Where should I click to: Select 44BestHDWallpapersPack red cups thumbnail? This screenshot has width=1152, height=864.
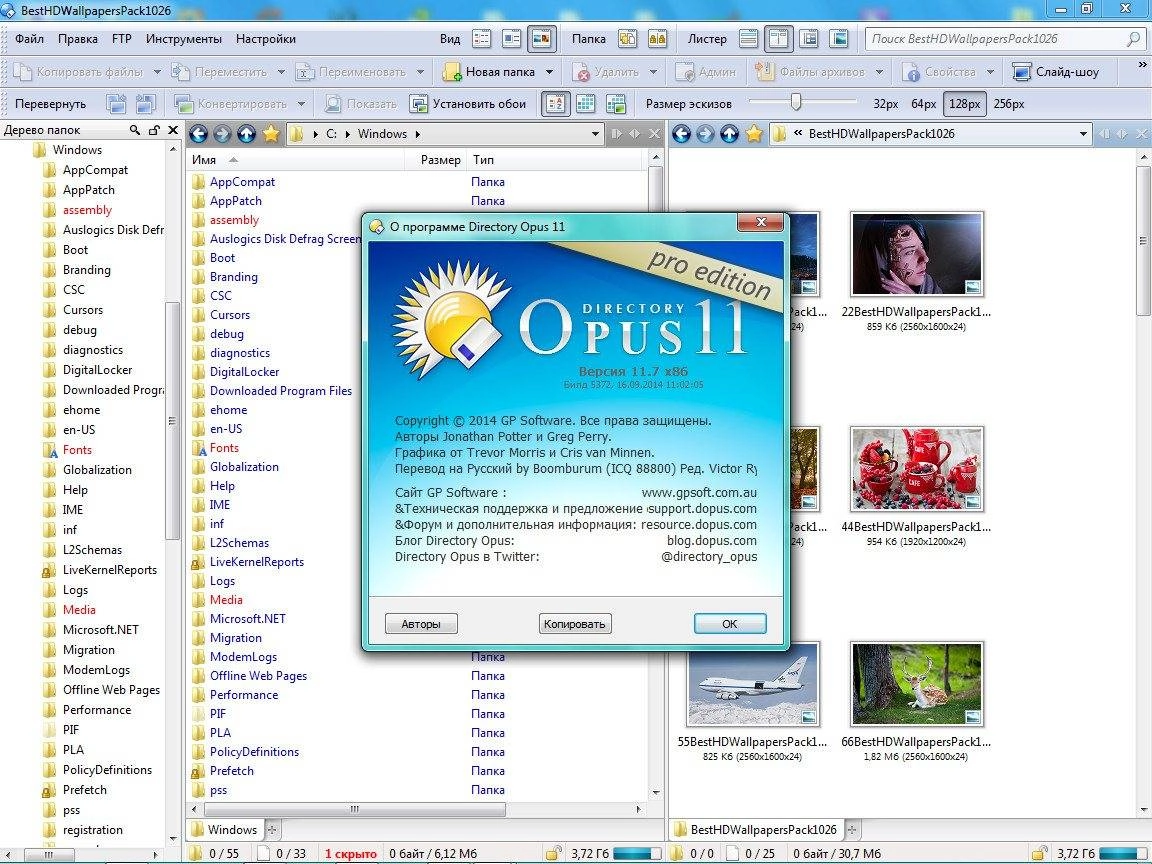tap(916, 469)
